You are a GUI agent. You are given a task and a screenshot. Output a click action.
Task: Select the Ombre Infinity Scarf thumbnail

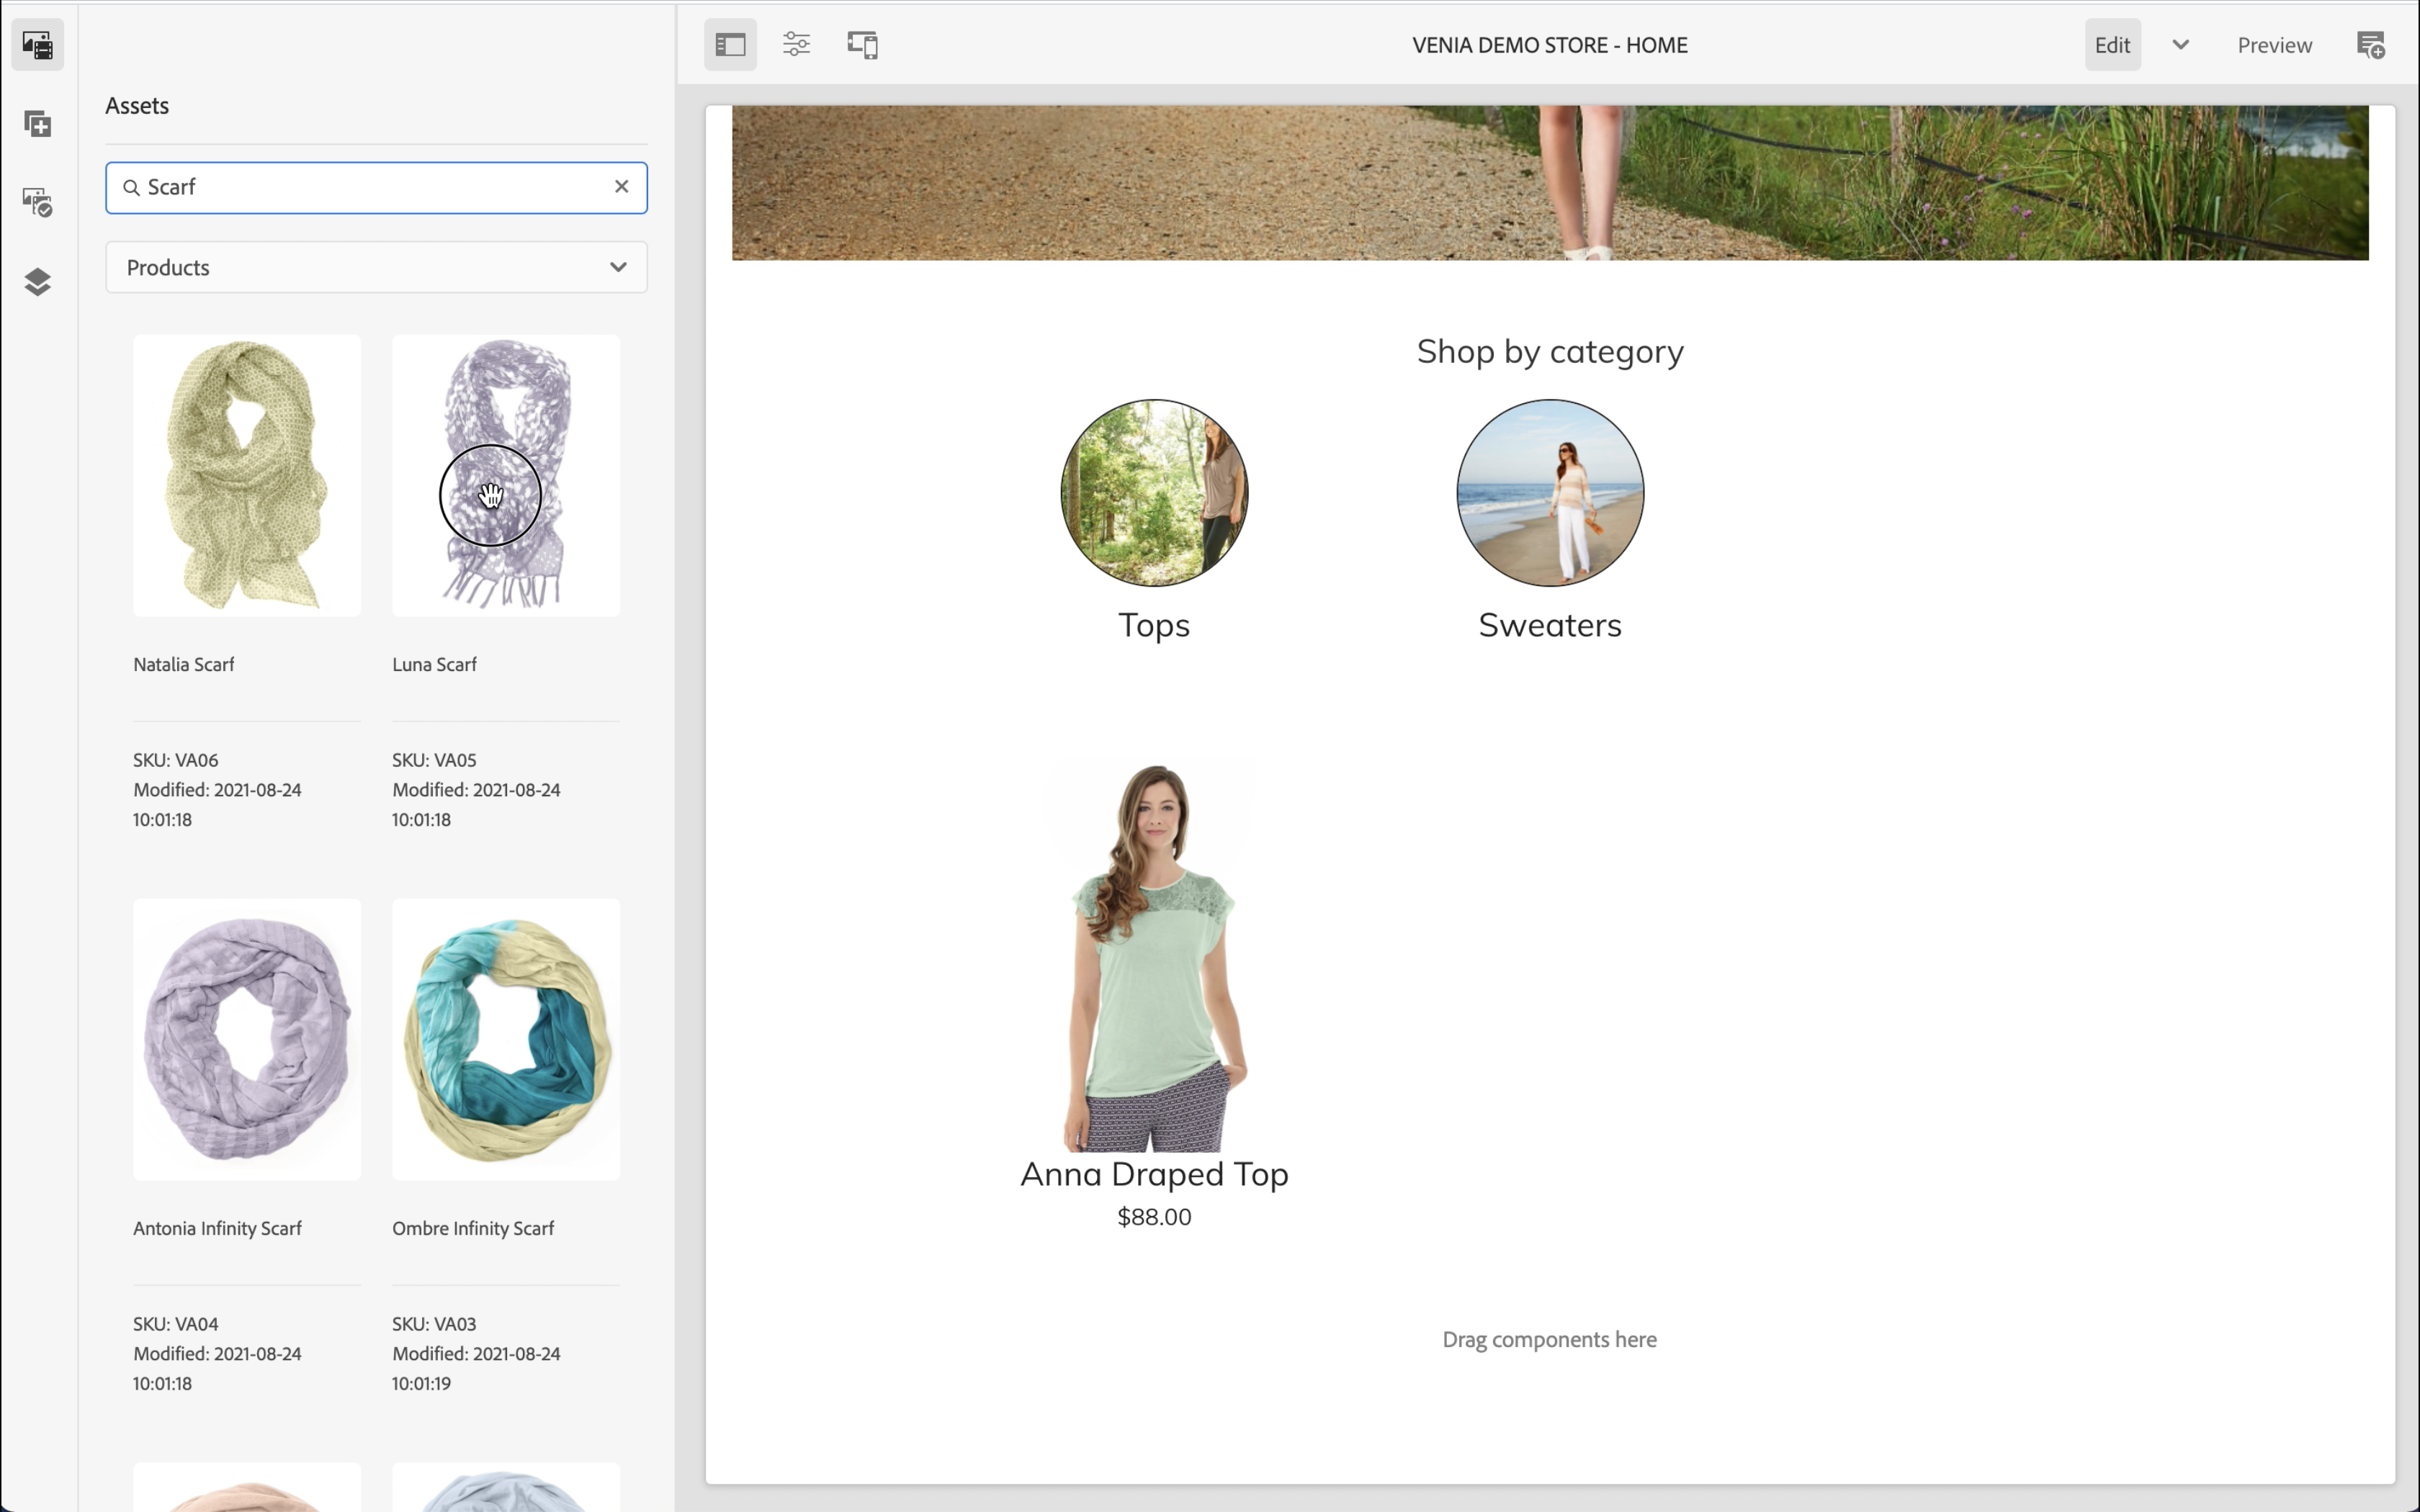[506, 1039]
